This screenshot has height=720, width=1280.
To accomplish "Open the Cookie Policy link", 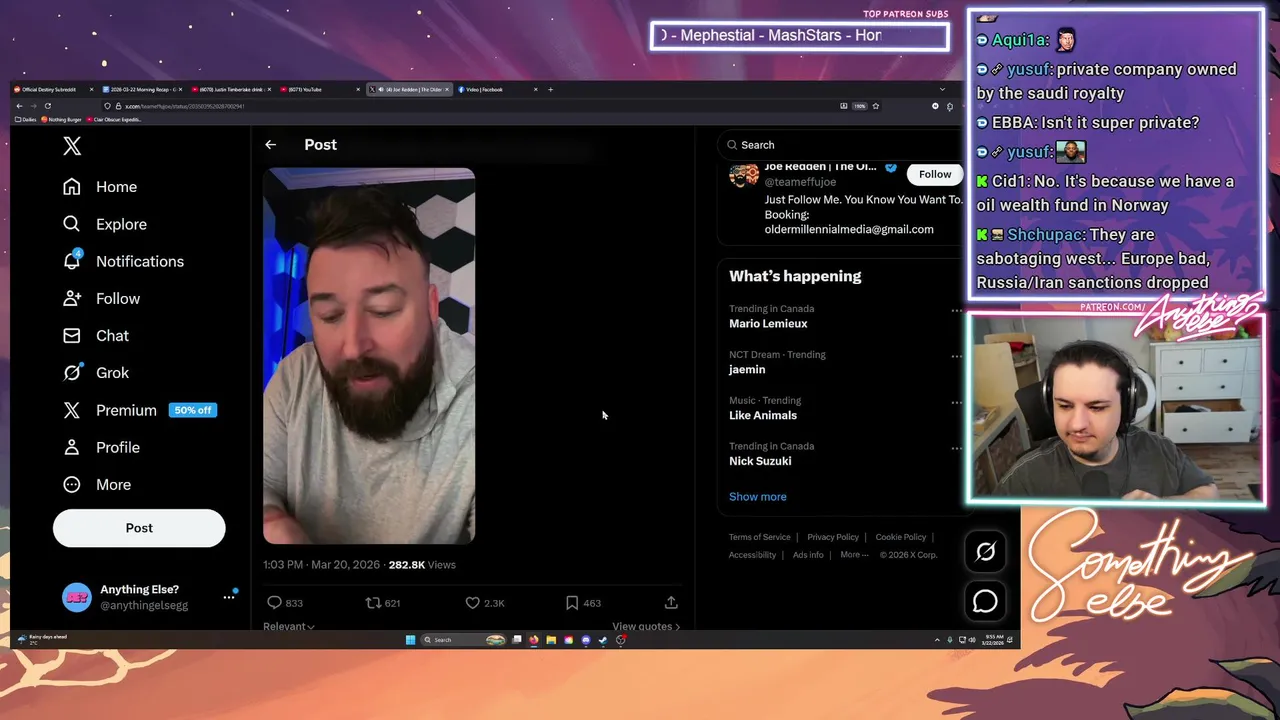I will click(x=901, y=537).
